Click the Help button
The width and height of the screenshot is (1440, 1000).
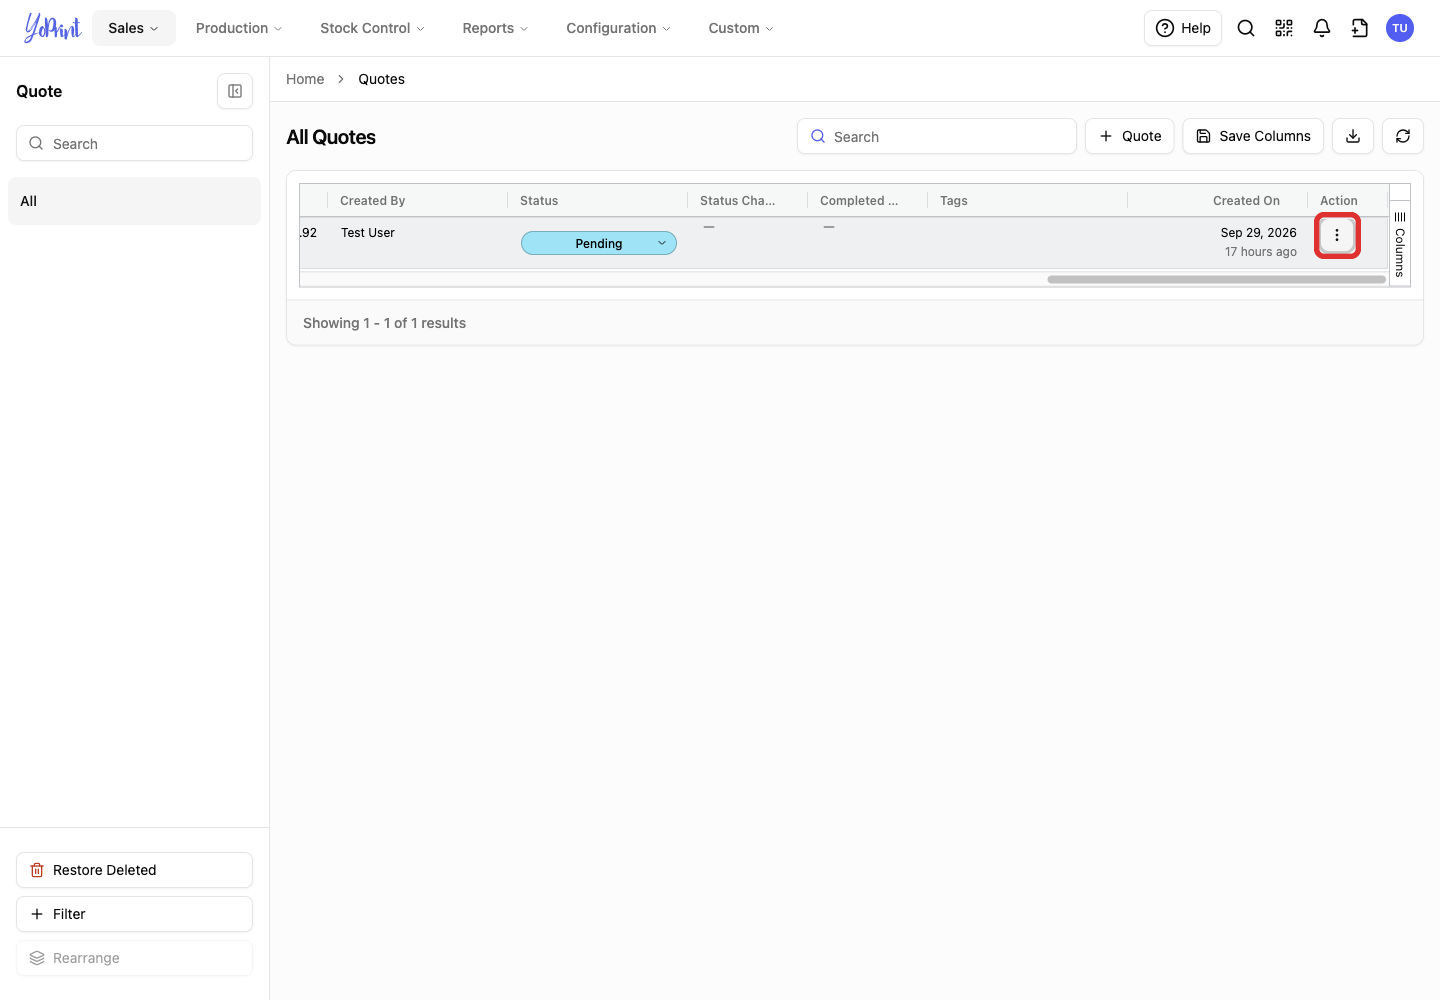pyautogui.click(x=1183, y=28)
